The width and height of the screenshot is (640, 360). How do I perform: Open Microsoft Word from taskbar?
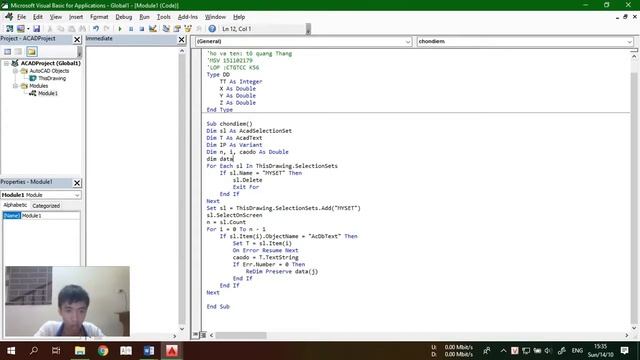pyautogui.click(x=149, y=351)
